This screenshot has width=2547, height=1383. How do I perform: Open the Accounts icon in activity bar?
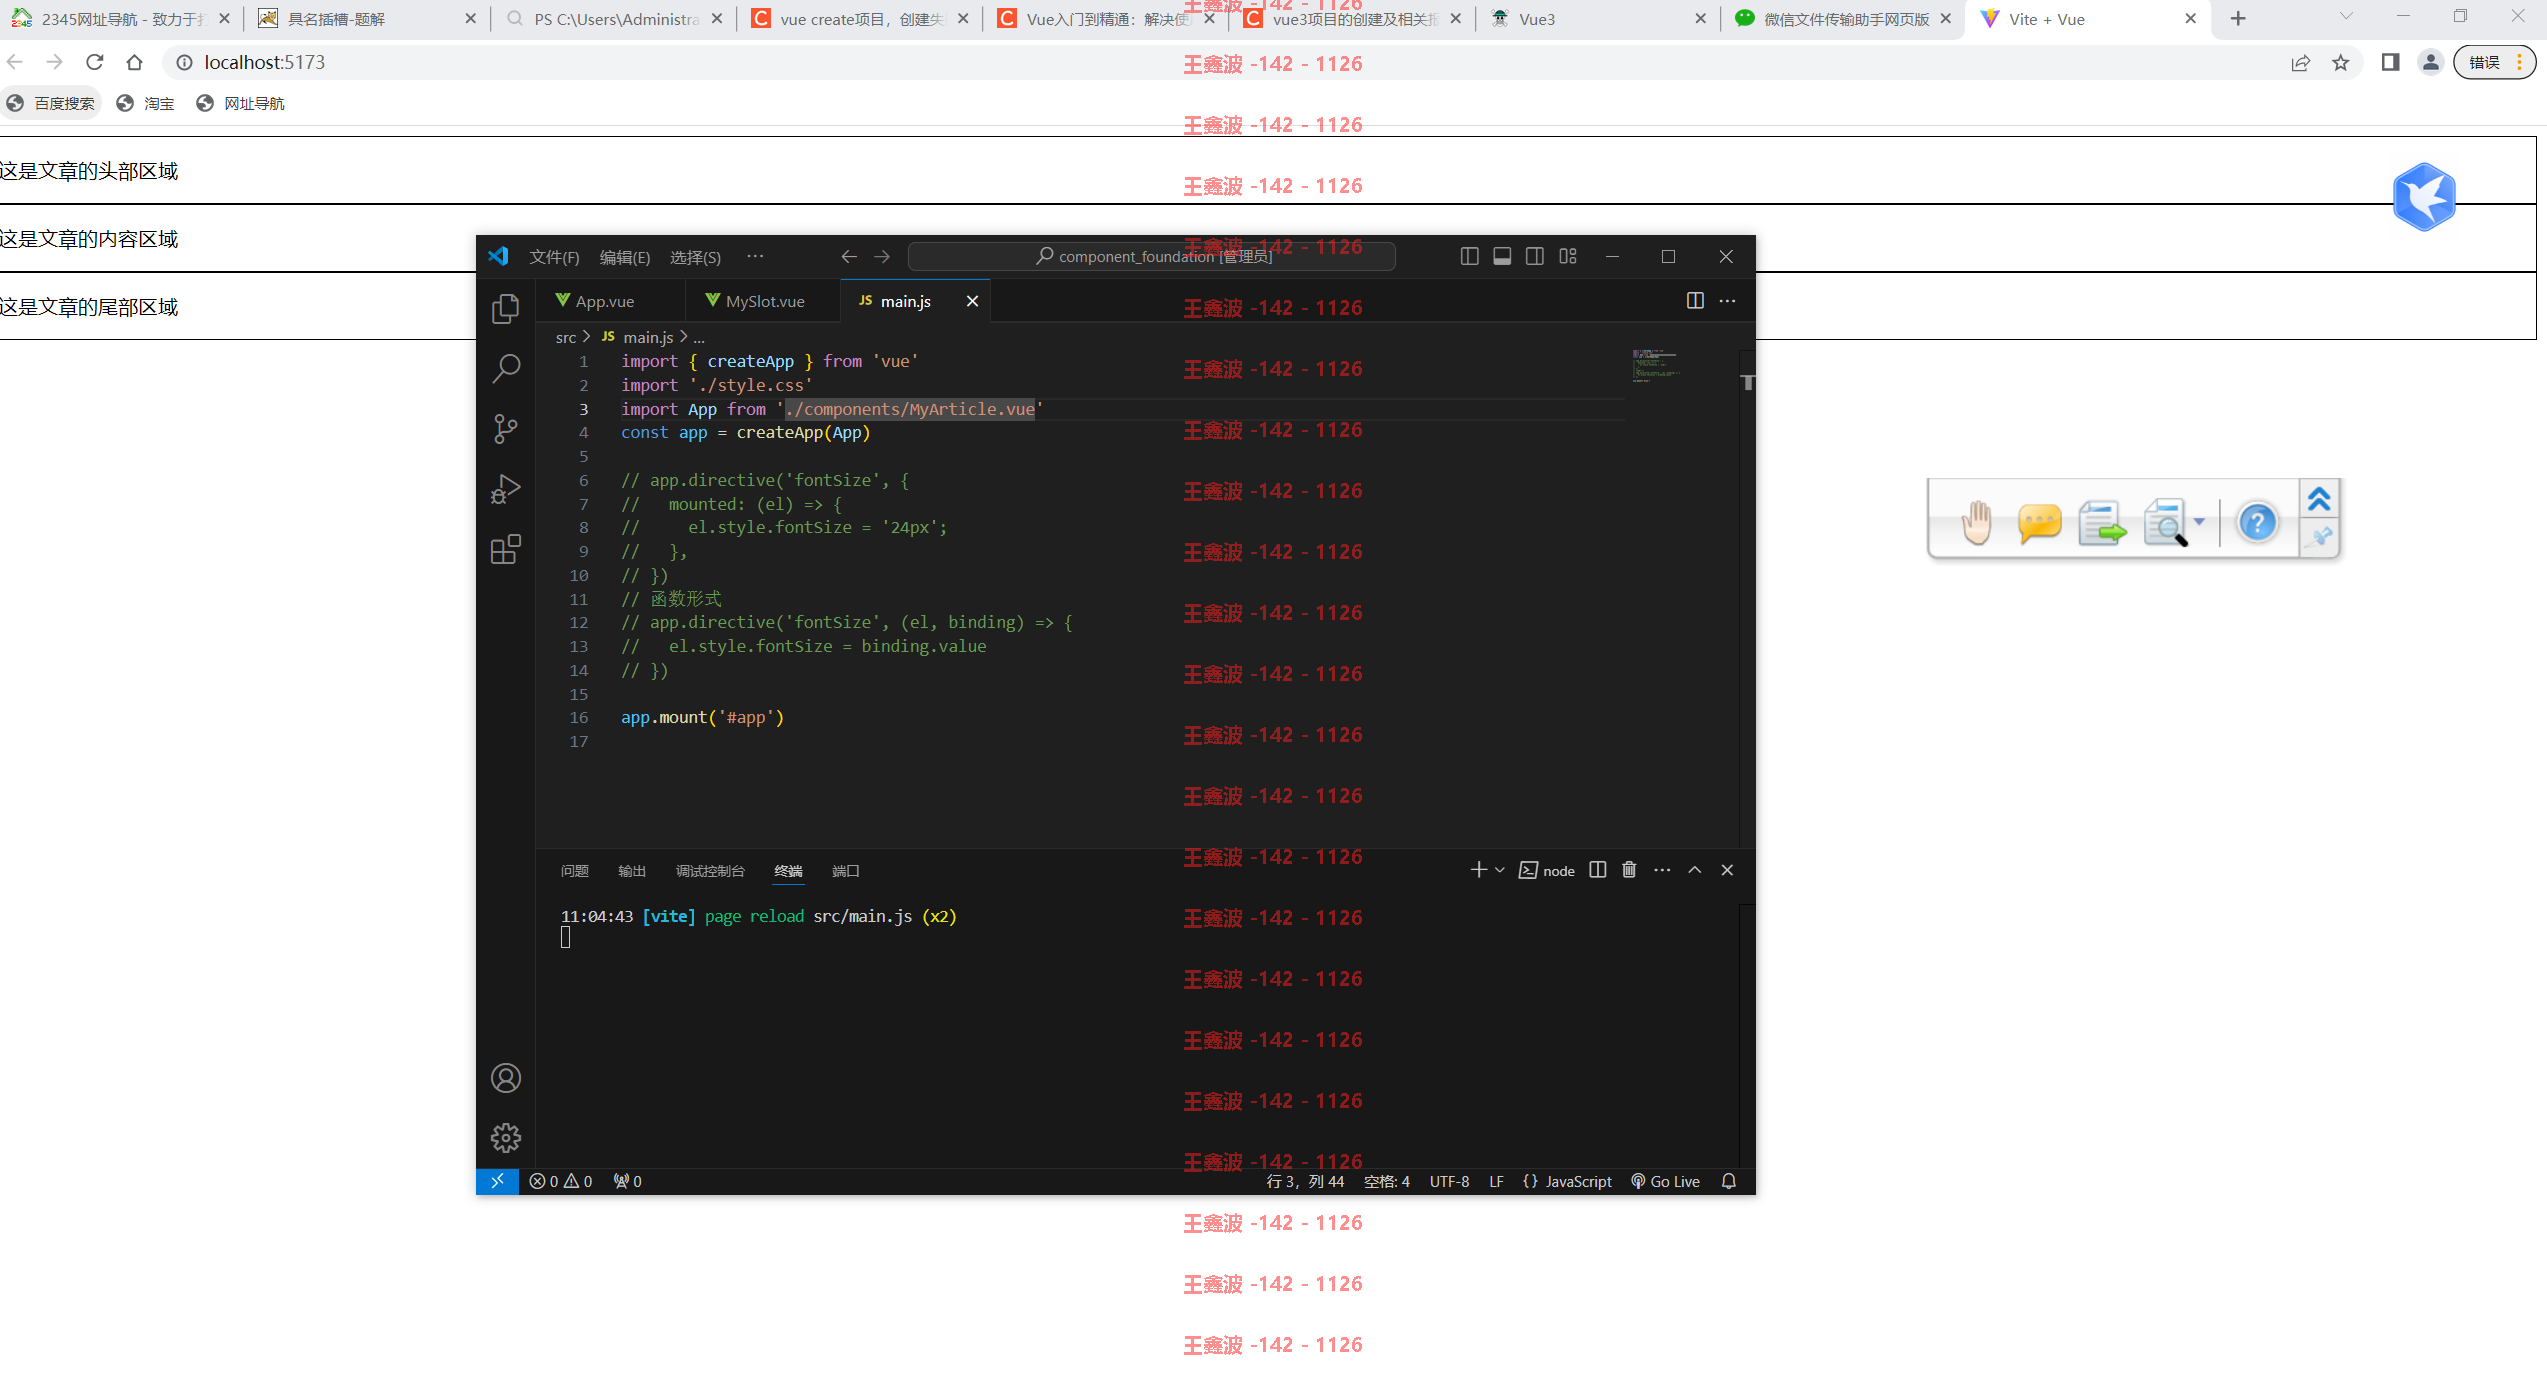coord(506,1078)
